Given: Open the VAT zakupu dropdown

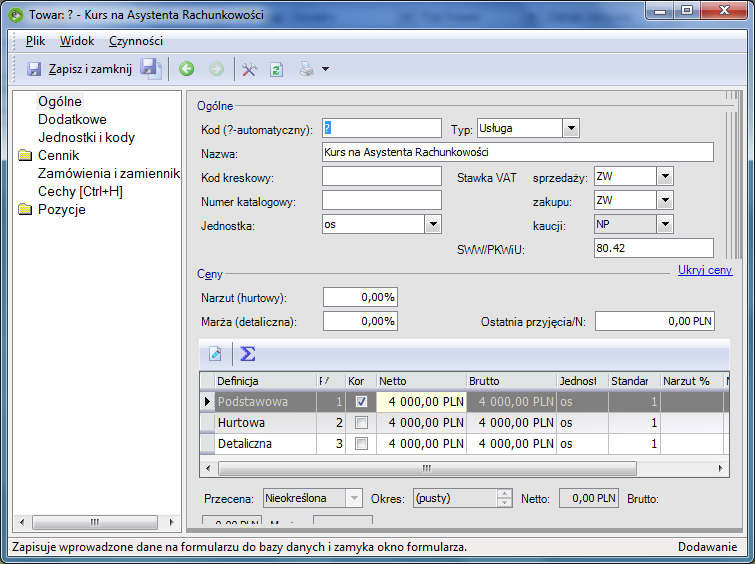Looking at the screenshot, I should (x=665, y=200).
